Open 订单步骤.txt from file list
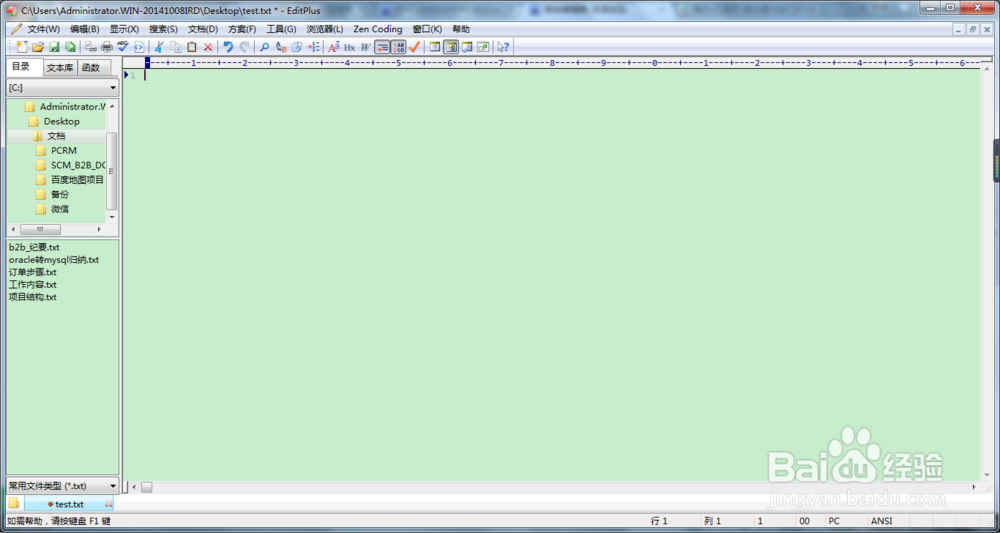This screenshot has height=533, width=1000. (33, 272)
